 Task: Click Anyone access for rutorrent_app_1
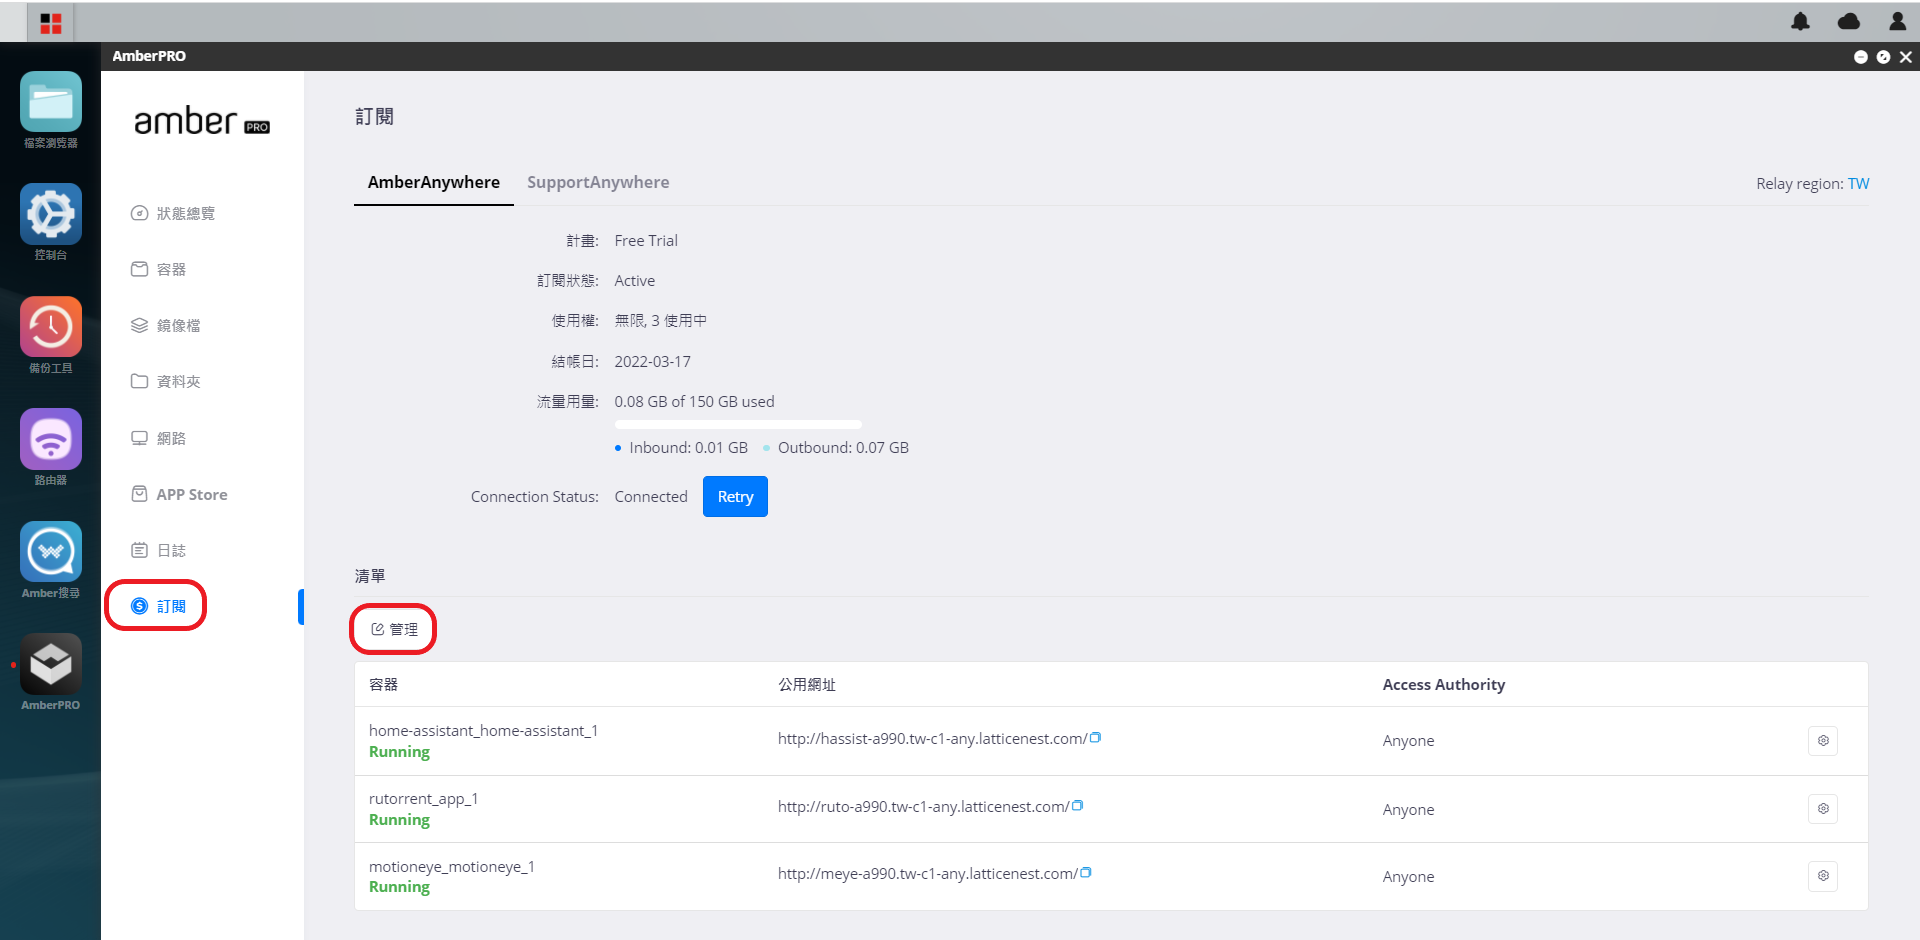[1408, 810]
